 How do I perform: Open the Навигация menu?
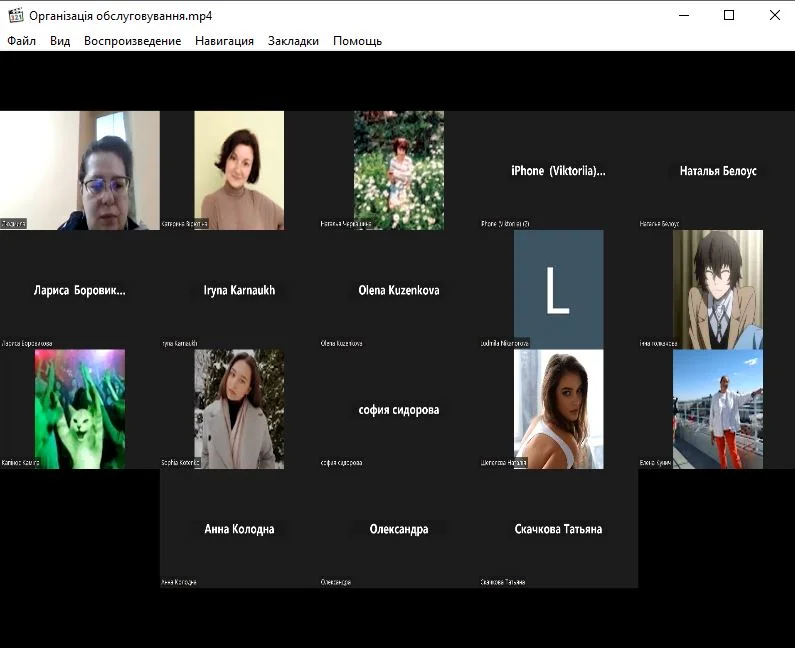click(x=224, y=41)
